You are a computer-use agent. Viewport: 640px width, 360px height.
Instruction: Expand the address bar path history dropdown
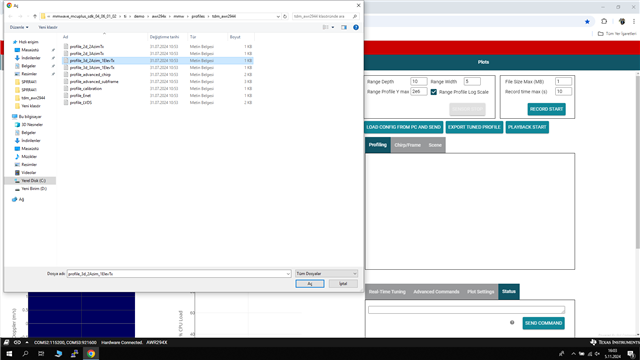click(x=278, y=16)
